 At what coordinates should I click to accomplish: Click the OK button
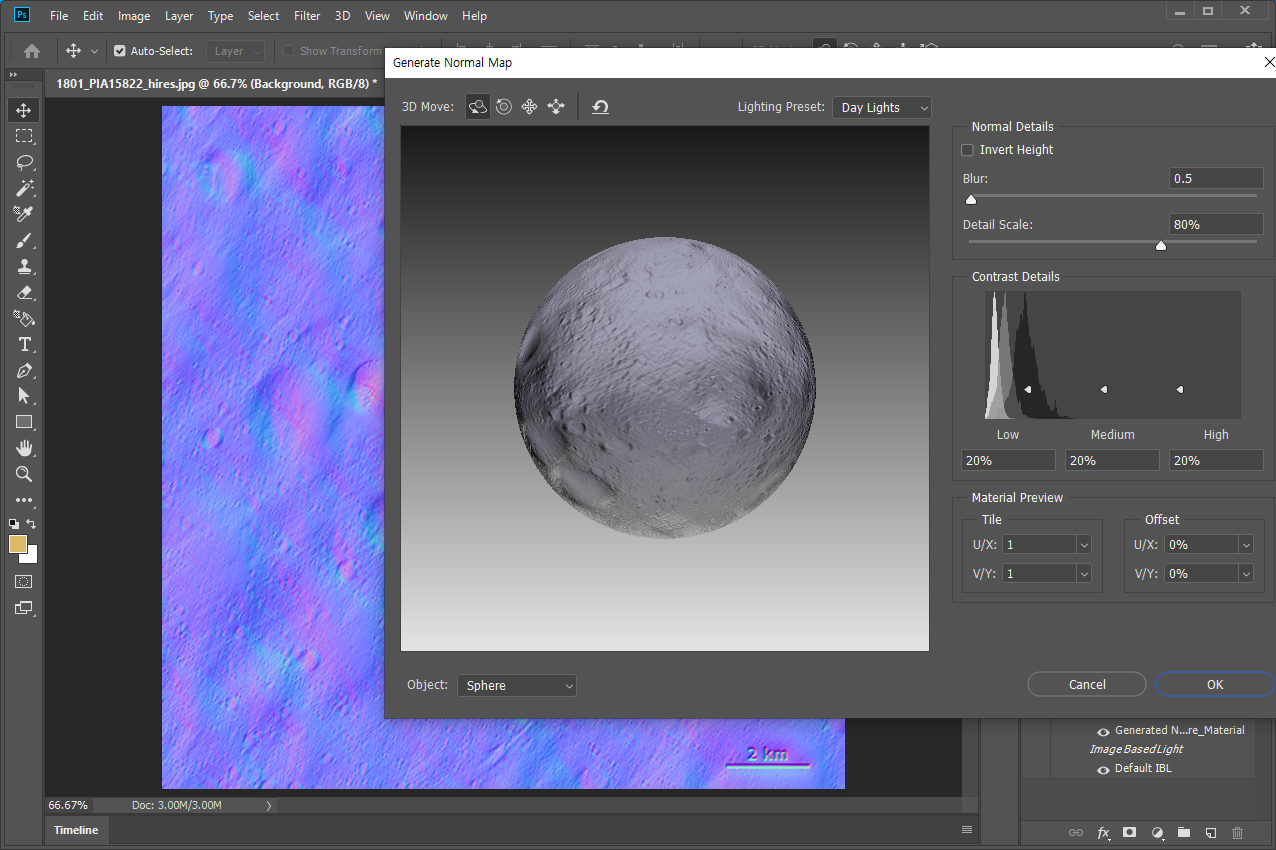[x=1214, y=684]
